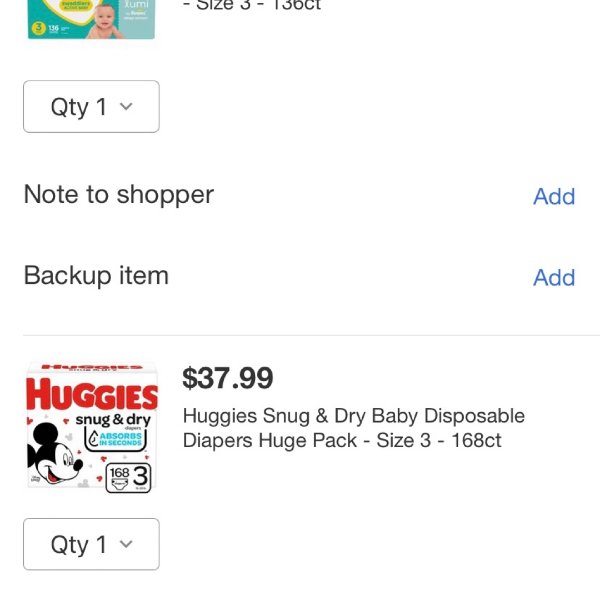Open the Huggies Snug & Dry product image
The image size is (600, 600).
pyautogui.click(x=92, y=427)
